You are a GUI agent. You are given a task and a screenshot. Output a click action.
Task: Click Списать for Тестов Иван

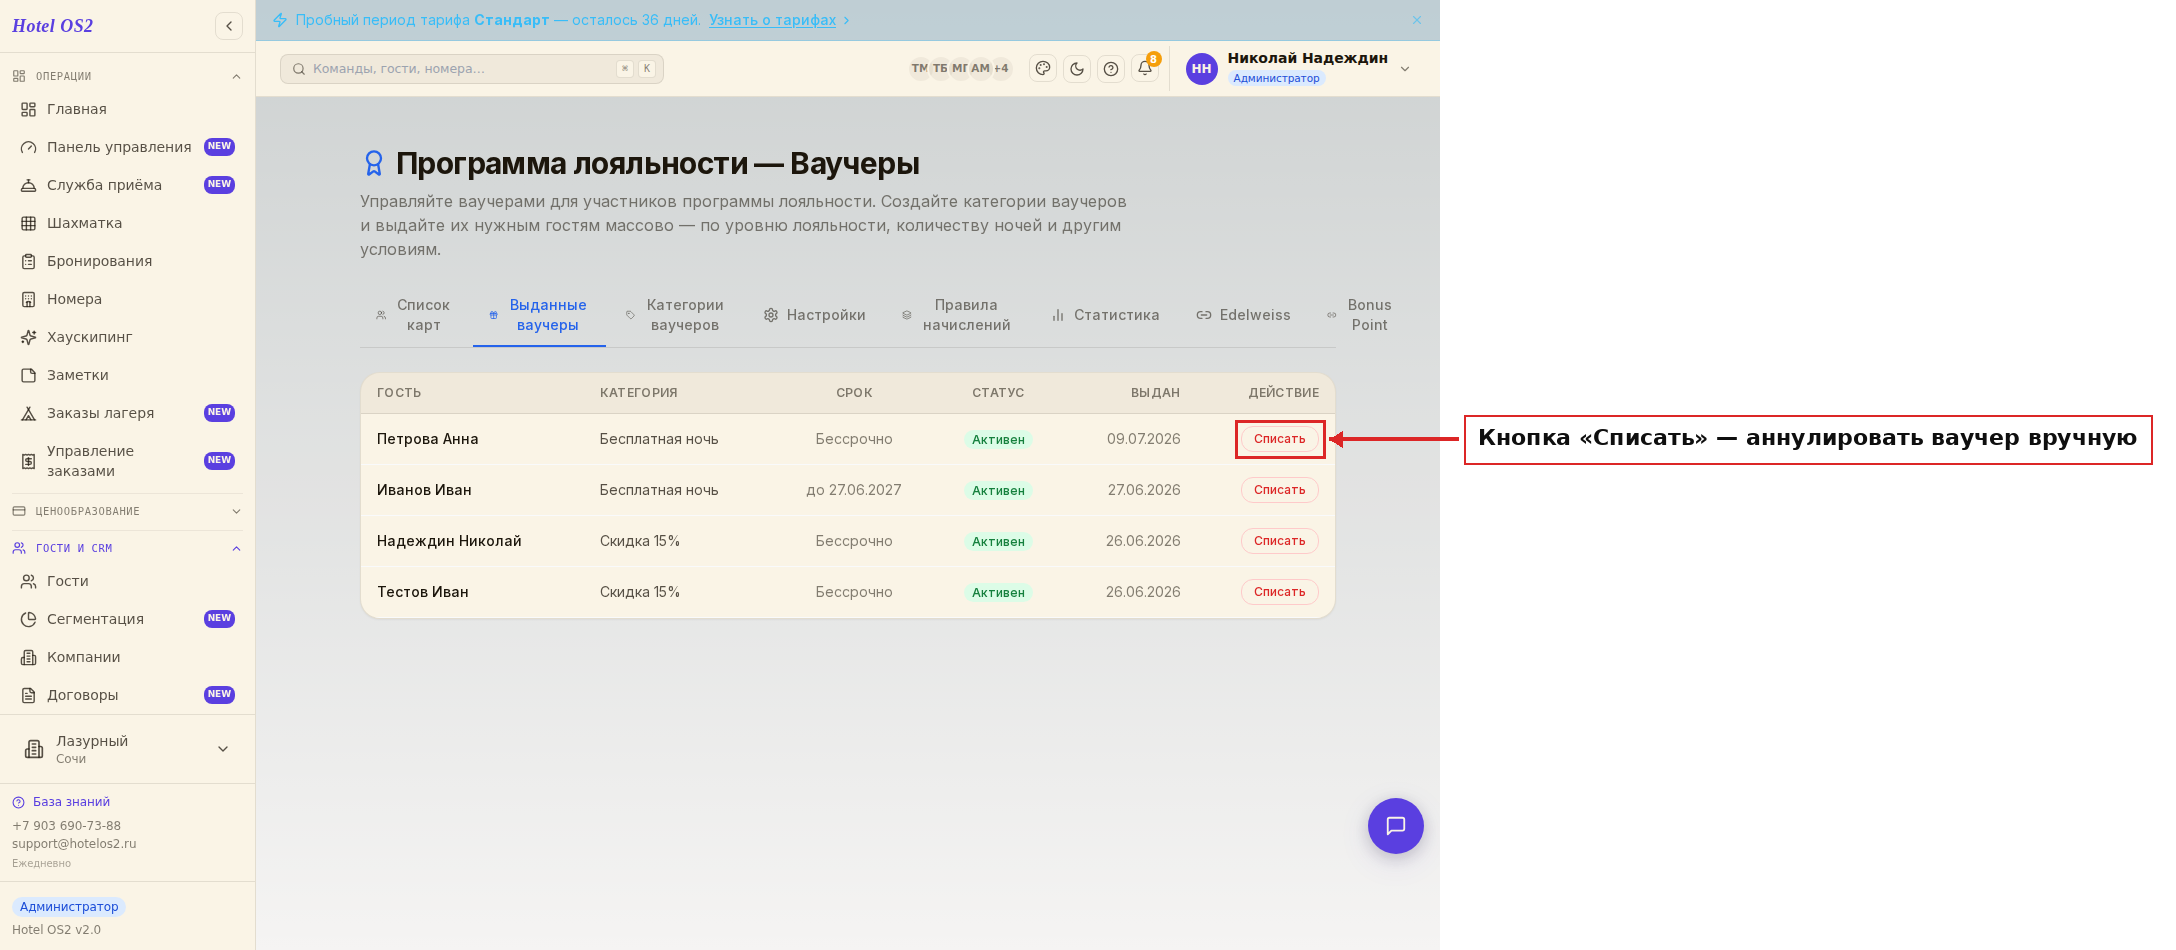[x=1279, y=592]
